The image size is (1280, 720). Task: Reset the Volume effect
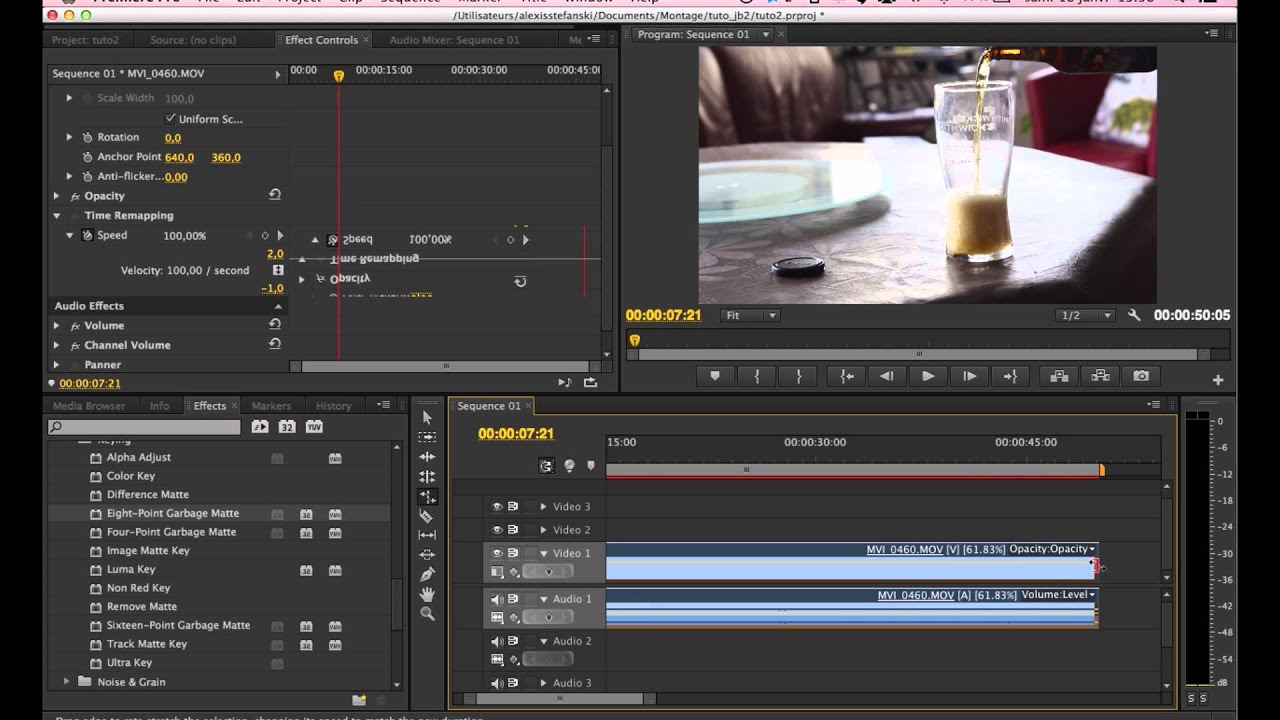275,324
